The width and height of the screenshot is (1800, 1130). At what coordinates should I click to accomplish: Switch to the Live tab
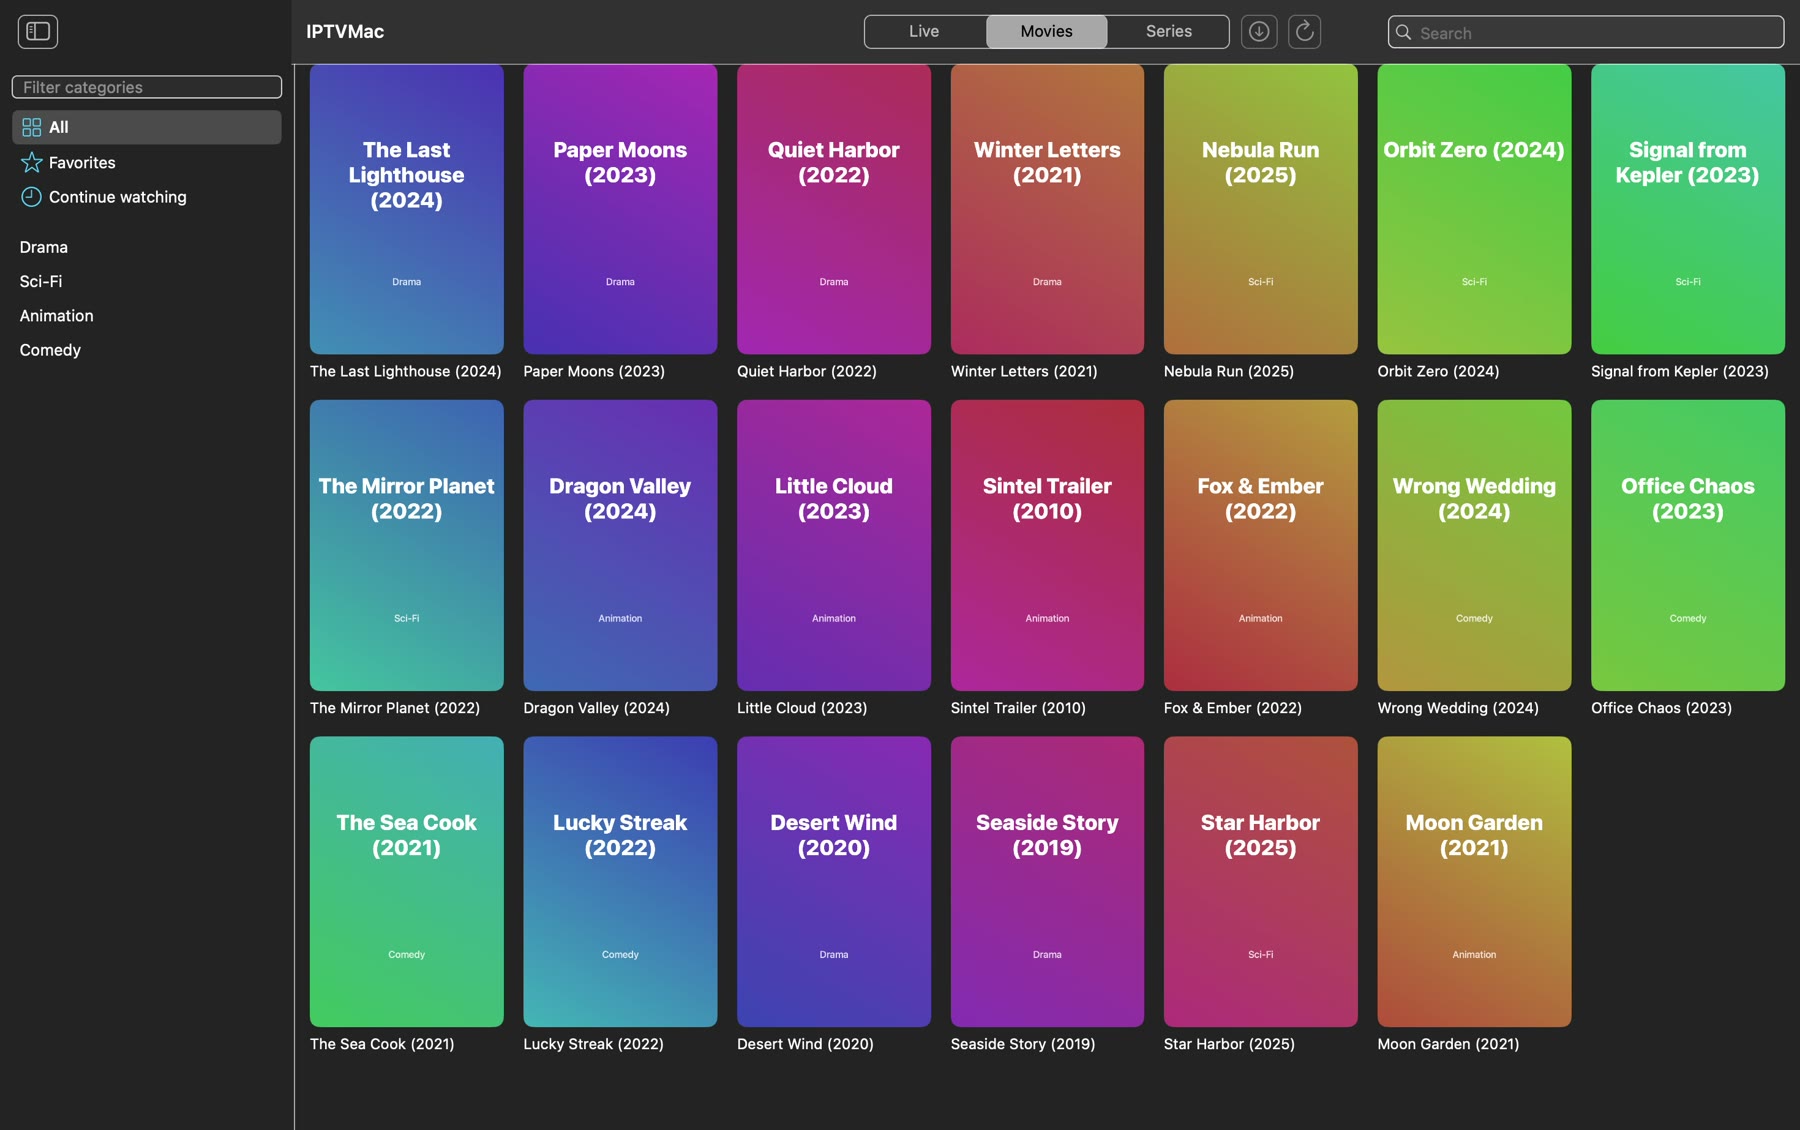click(924, 31)
